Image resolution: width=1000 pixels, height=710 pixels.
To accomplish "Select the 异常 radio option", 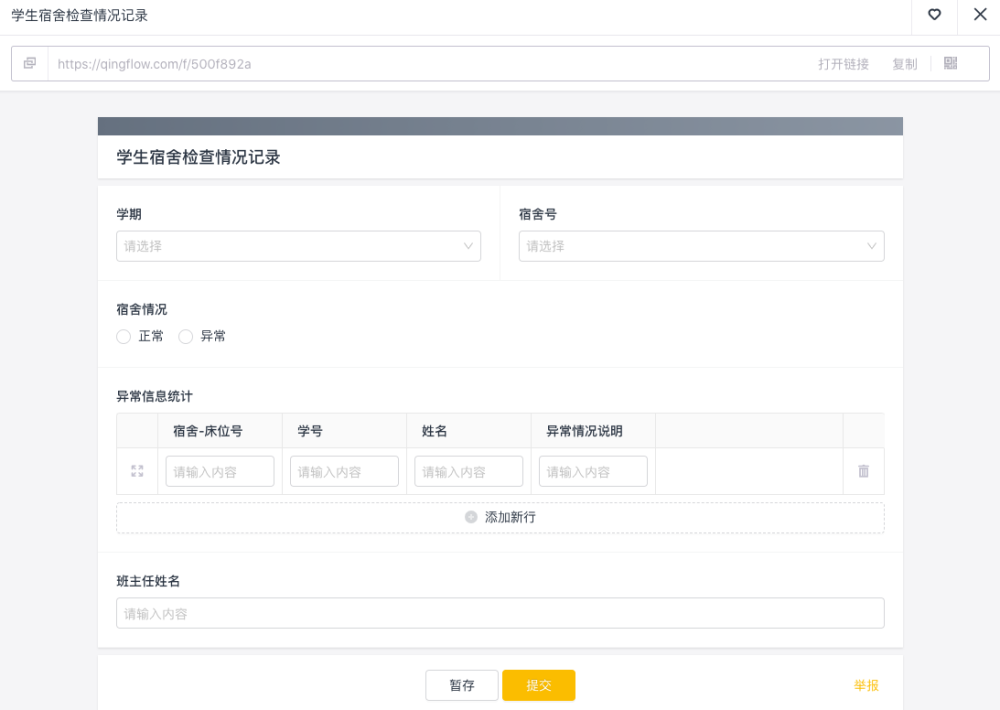I will pos(186,337).
